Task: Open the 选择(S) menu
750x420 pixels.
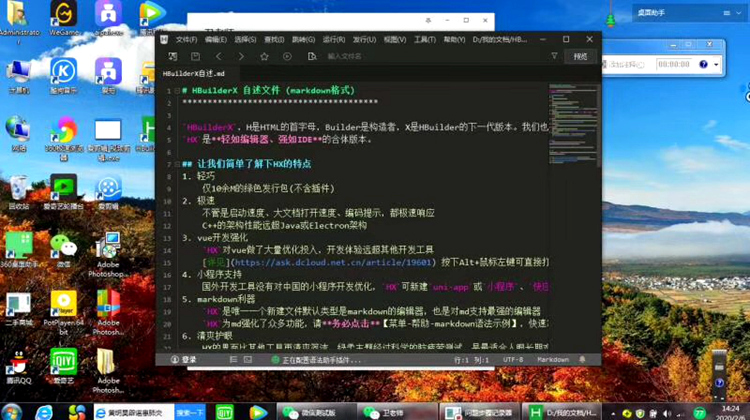Action: point(245,39)
